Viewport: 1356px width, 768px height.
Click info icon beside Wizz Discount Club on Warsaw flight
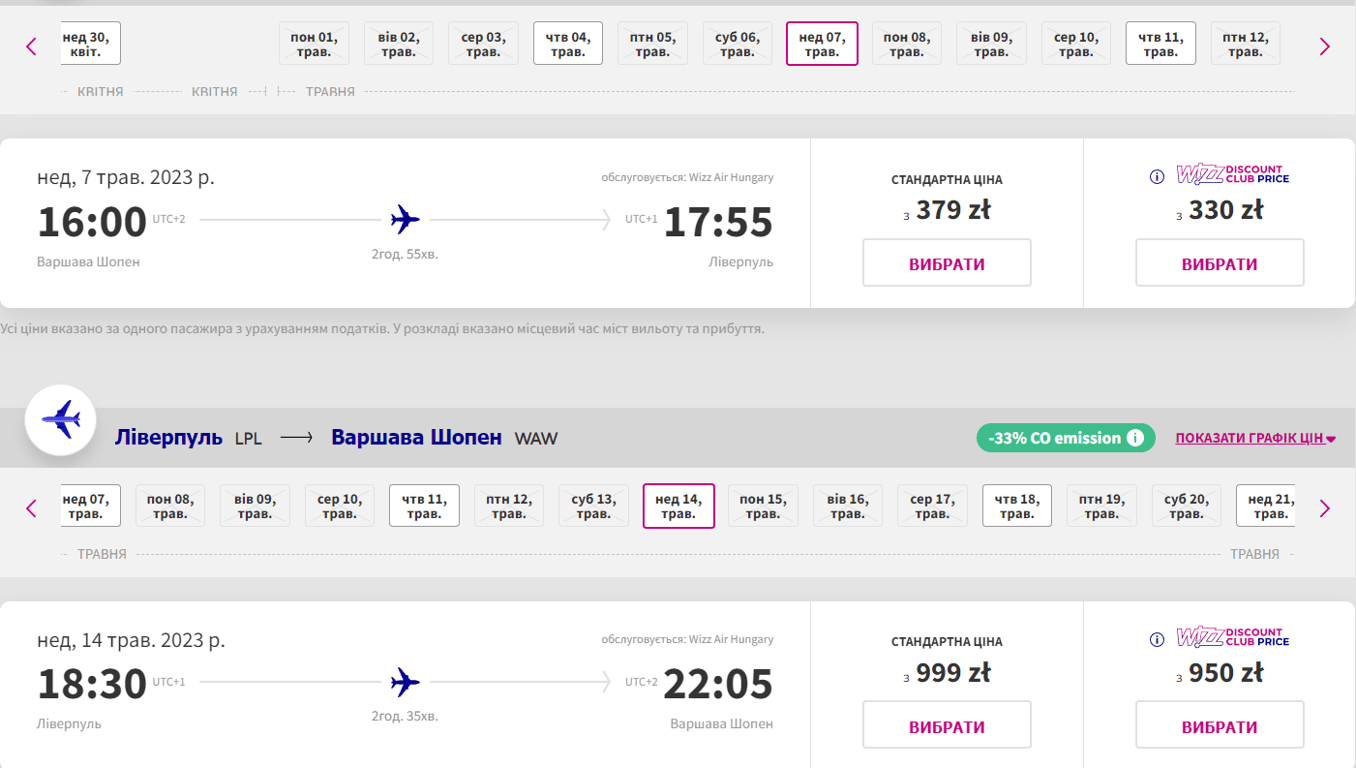[x=1157, y=177]
